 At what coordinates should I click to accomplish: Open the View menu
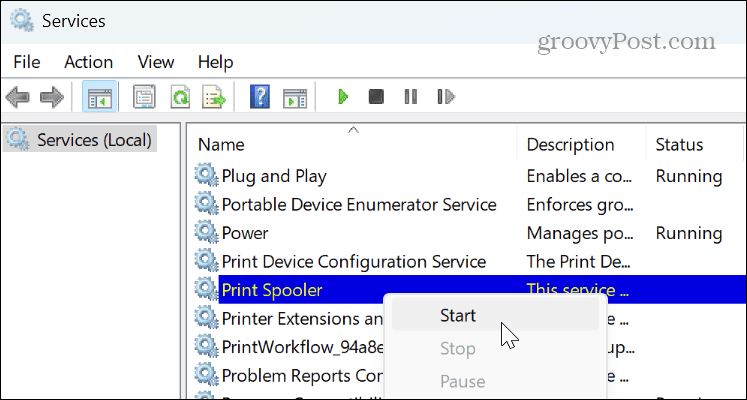(x=156, y=62)
